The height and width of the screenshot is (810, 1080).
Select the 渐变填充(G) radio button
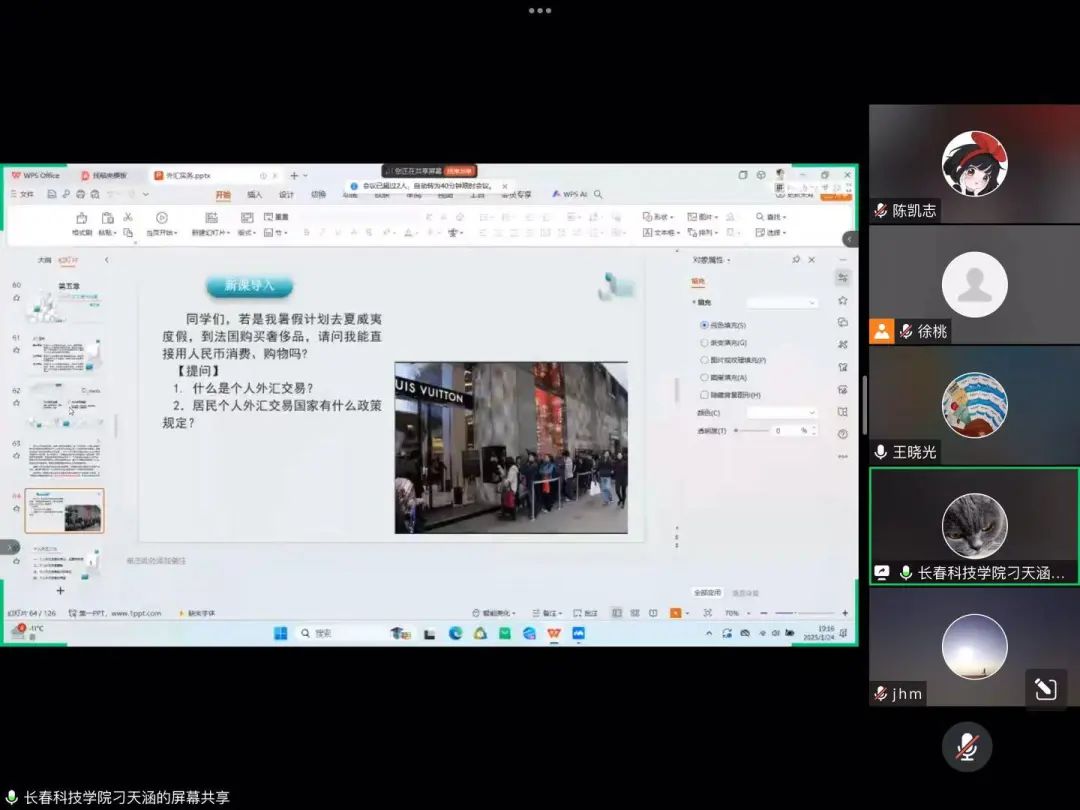(x=704, y=342)
